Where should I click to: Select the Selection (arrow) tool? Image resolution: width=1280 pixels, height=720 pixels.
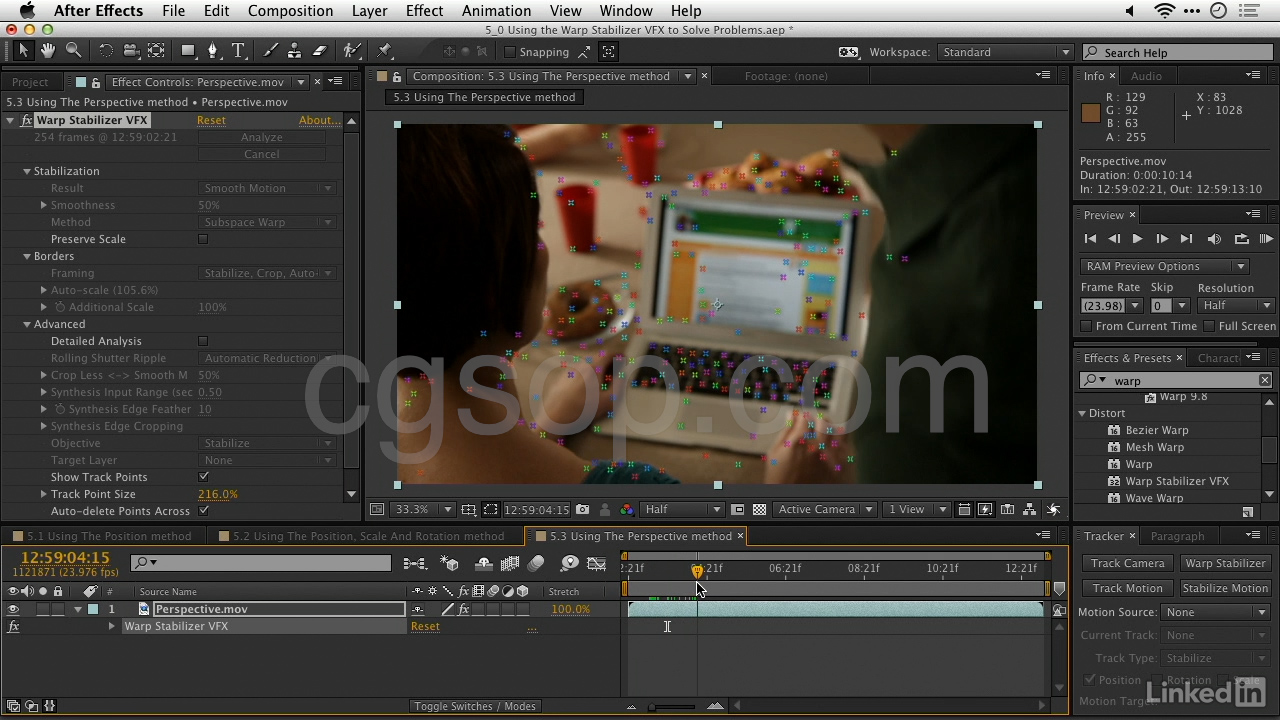[23, 51]
